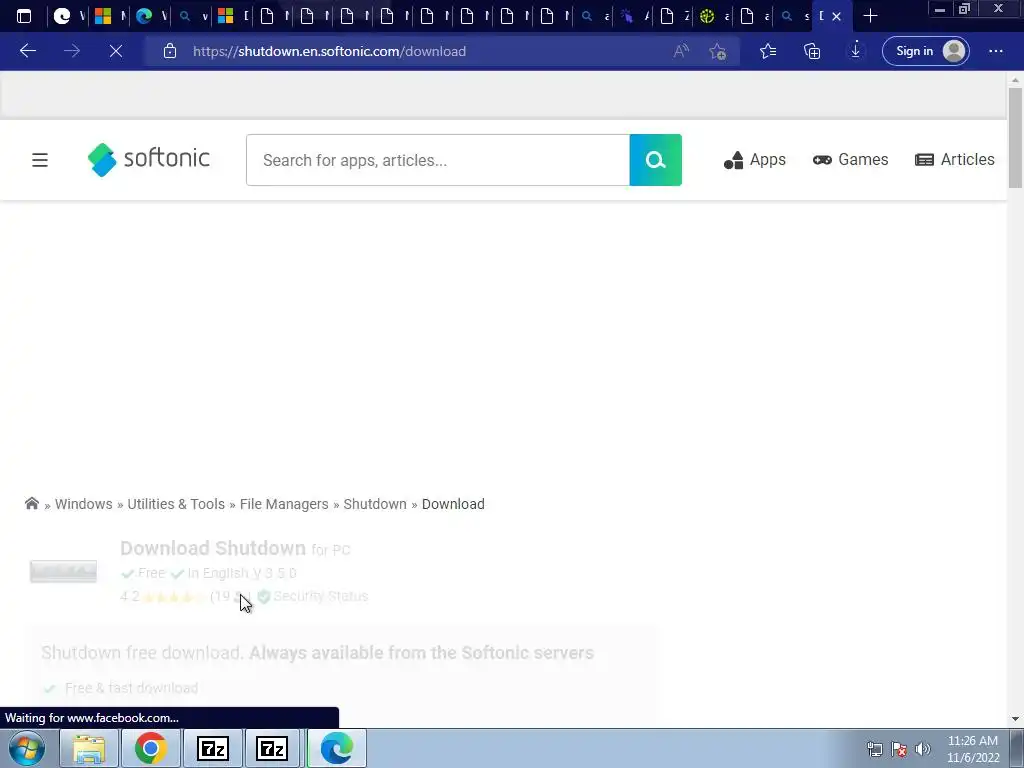Open a new browser tab
Screen dimensions: 1024x768
click(870, 16)
